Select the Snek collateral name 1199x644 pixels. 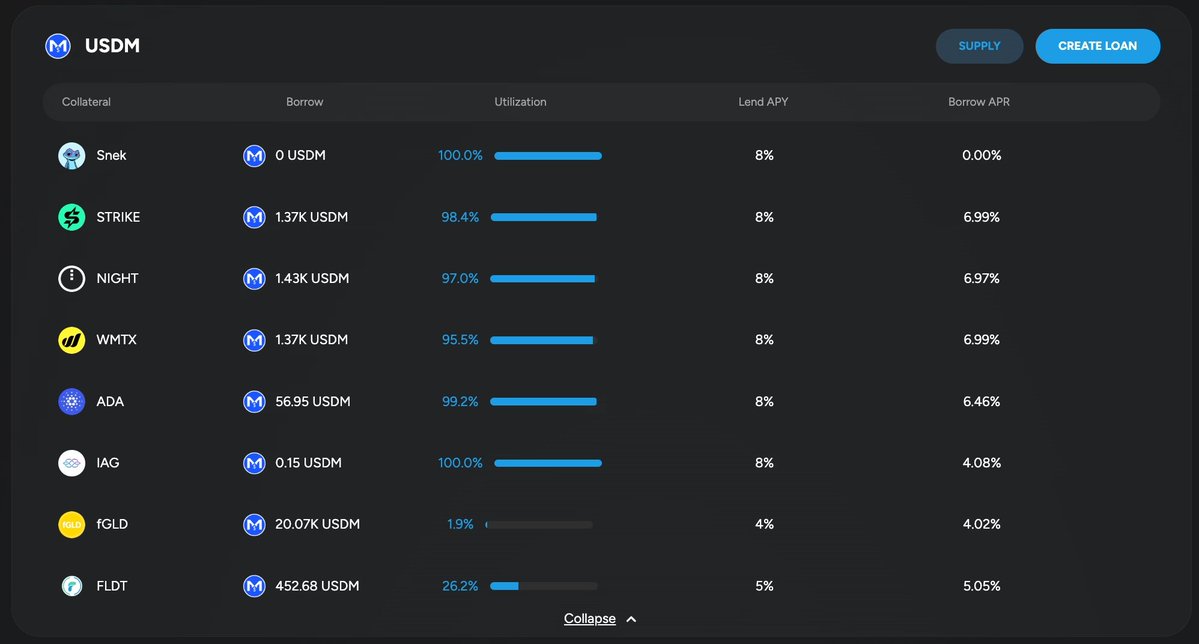pyautogui.click(x=111, y=155)
